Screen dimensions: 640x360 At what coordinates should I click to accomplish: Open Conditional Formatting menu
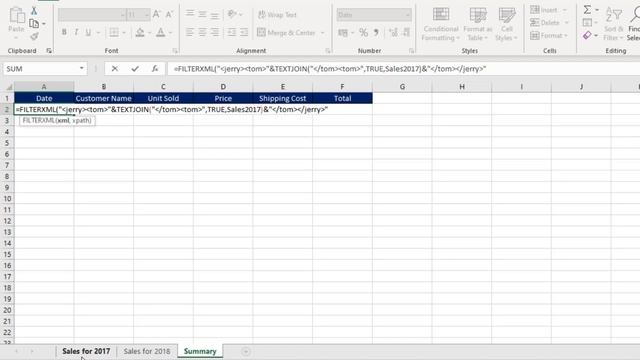tap(441, 24)
